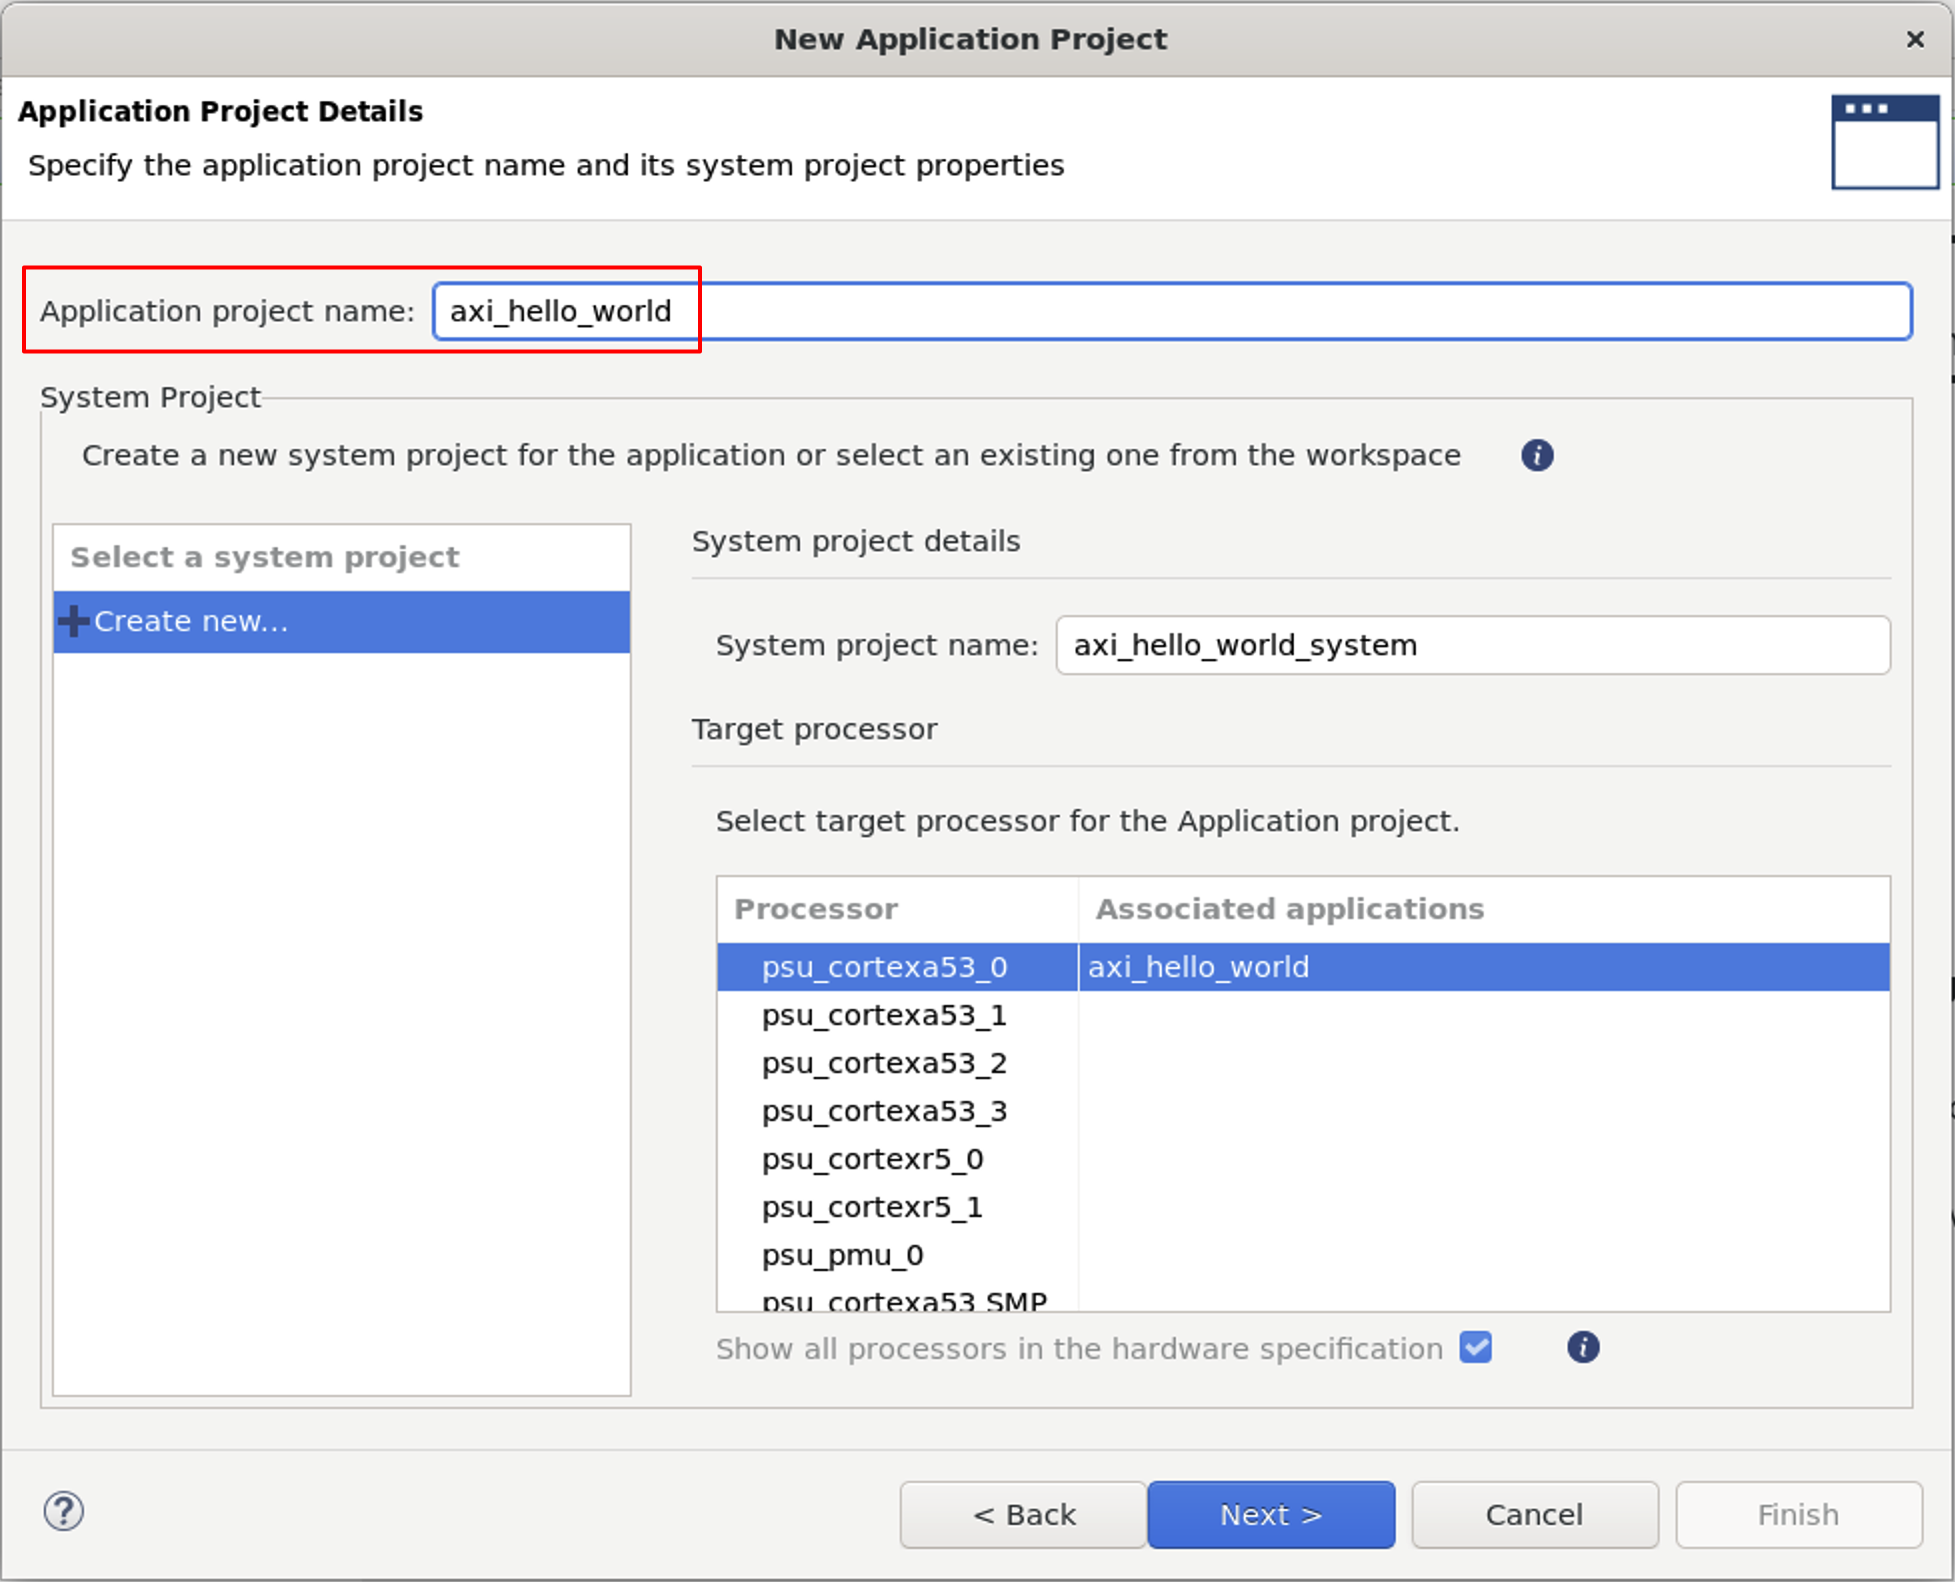Click the Processor column header

[815, 908]
